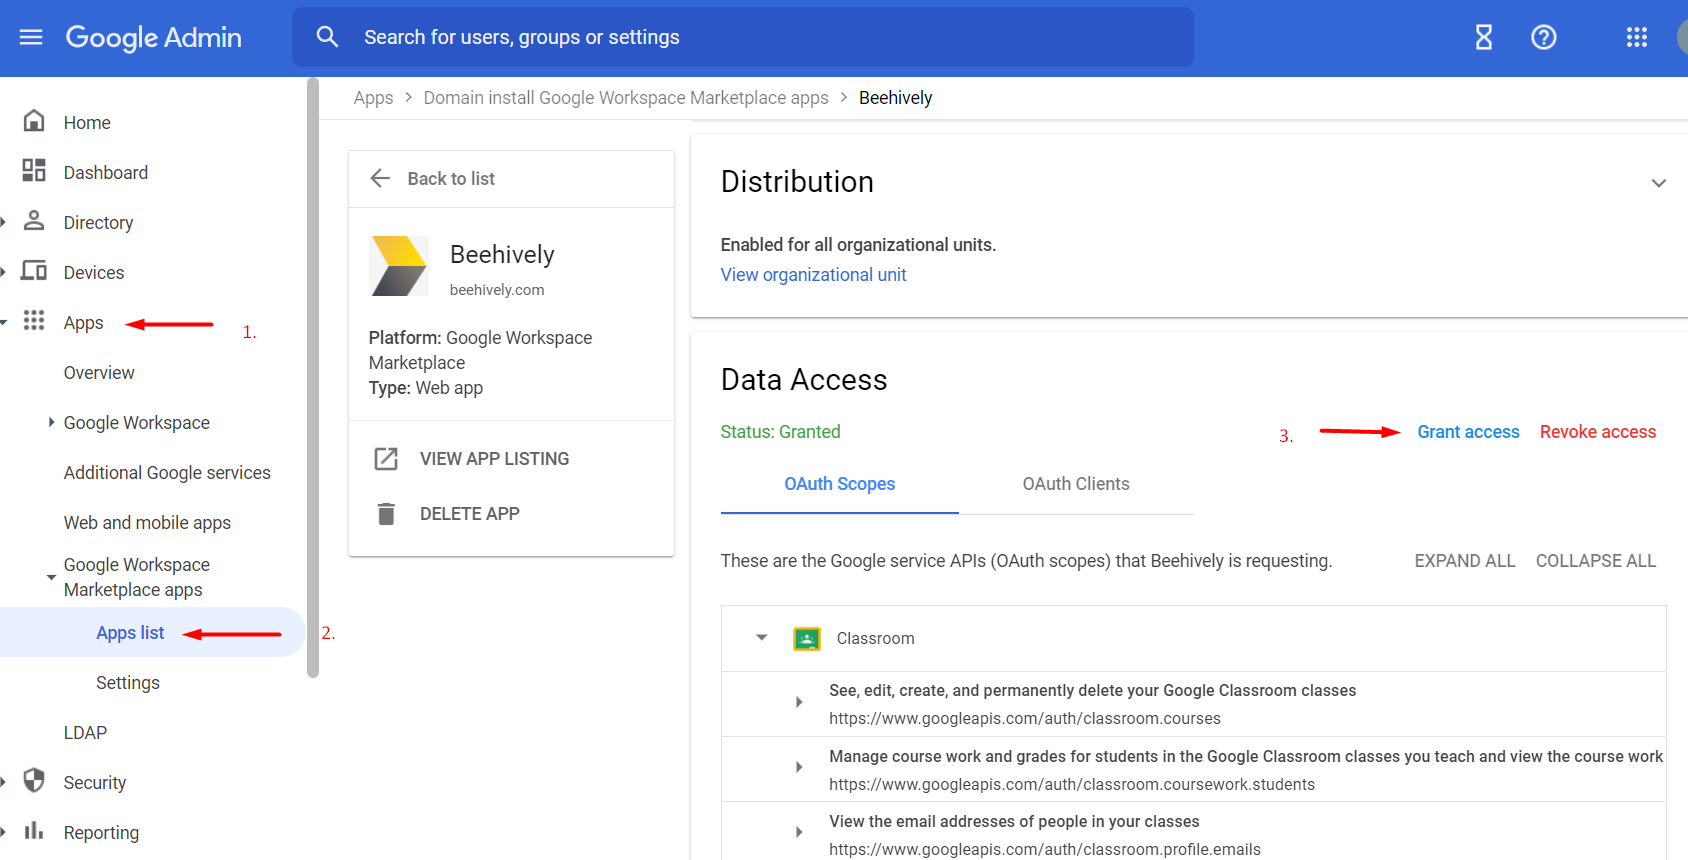This screenshot has height=860, width=1688.
Task: Click the external link icon for View App Listing
Action: [386, 459]
